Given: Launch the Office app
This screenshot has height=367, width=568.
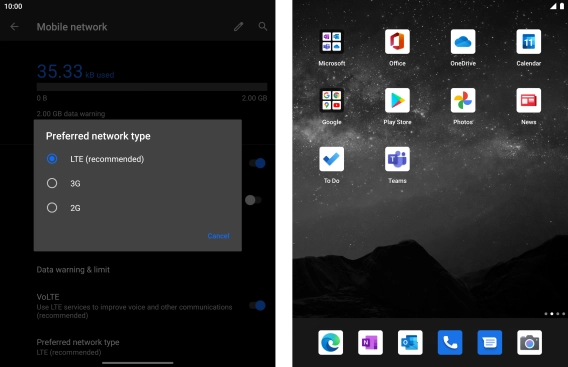Looking at the screenshot, I should pyautogui.click(x=397, y=42).
